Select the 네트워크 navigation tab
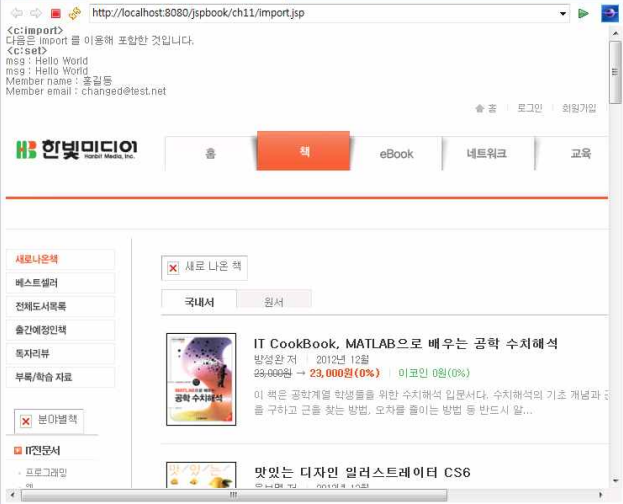Viewport: 623px width, 504px height. tap(487, 153)
